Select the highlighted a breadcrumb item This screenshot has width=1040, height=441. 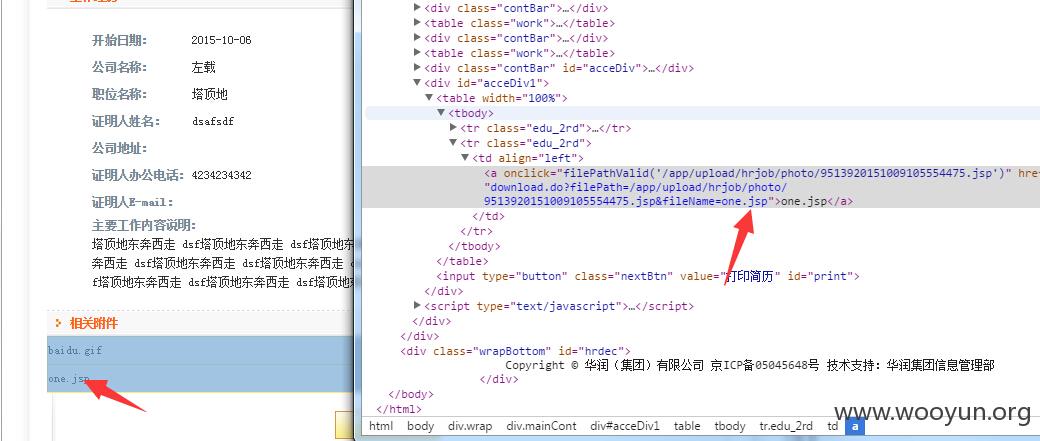tap(855, 426)
